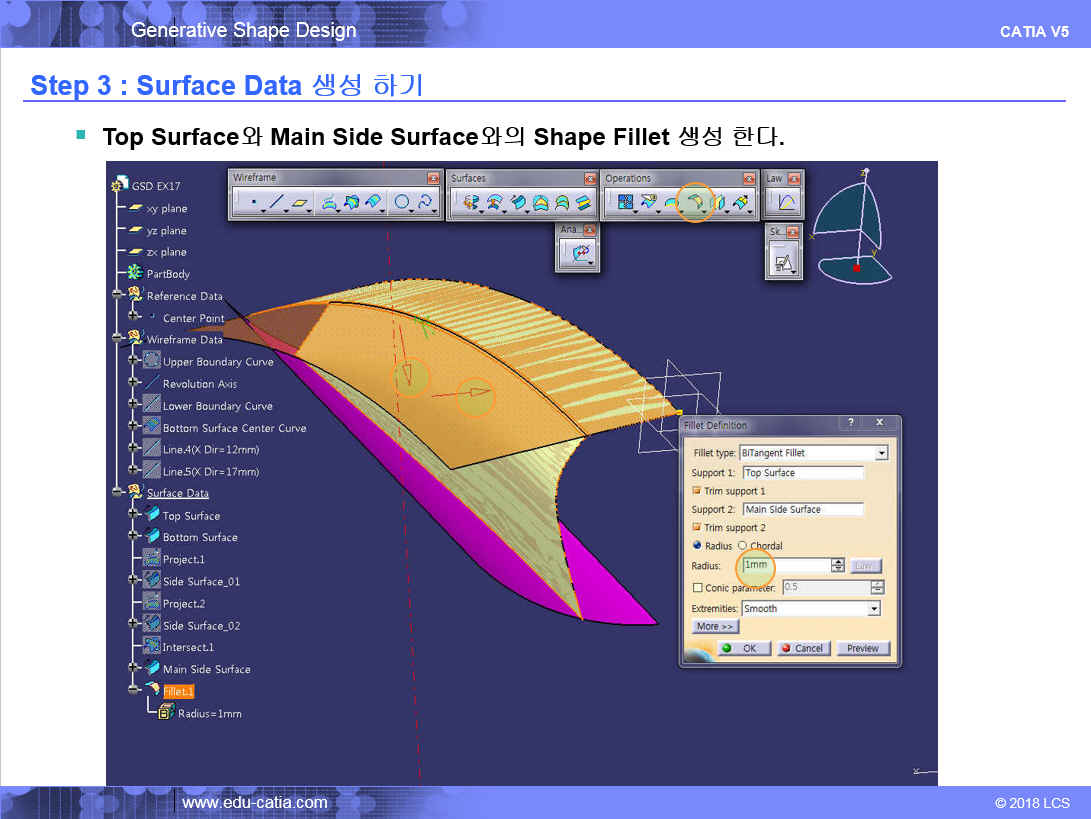This screenshot has width=1091, height=819.
Task: Select the Join tool in Operations toolbar
Action: (626, 202)
